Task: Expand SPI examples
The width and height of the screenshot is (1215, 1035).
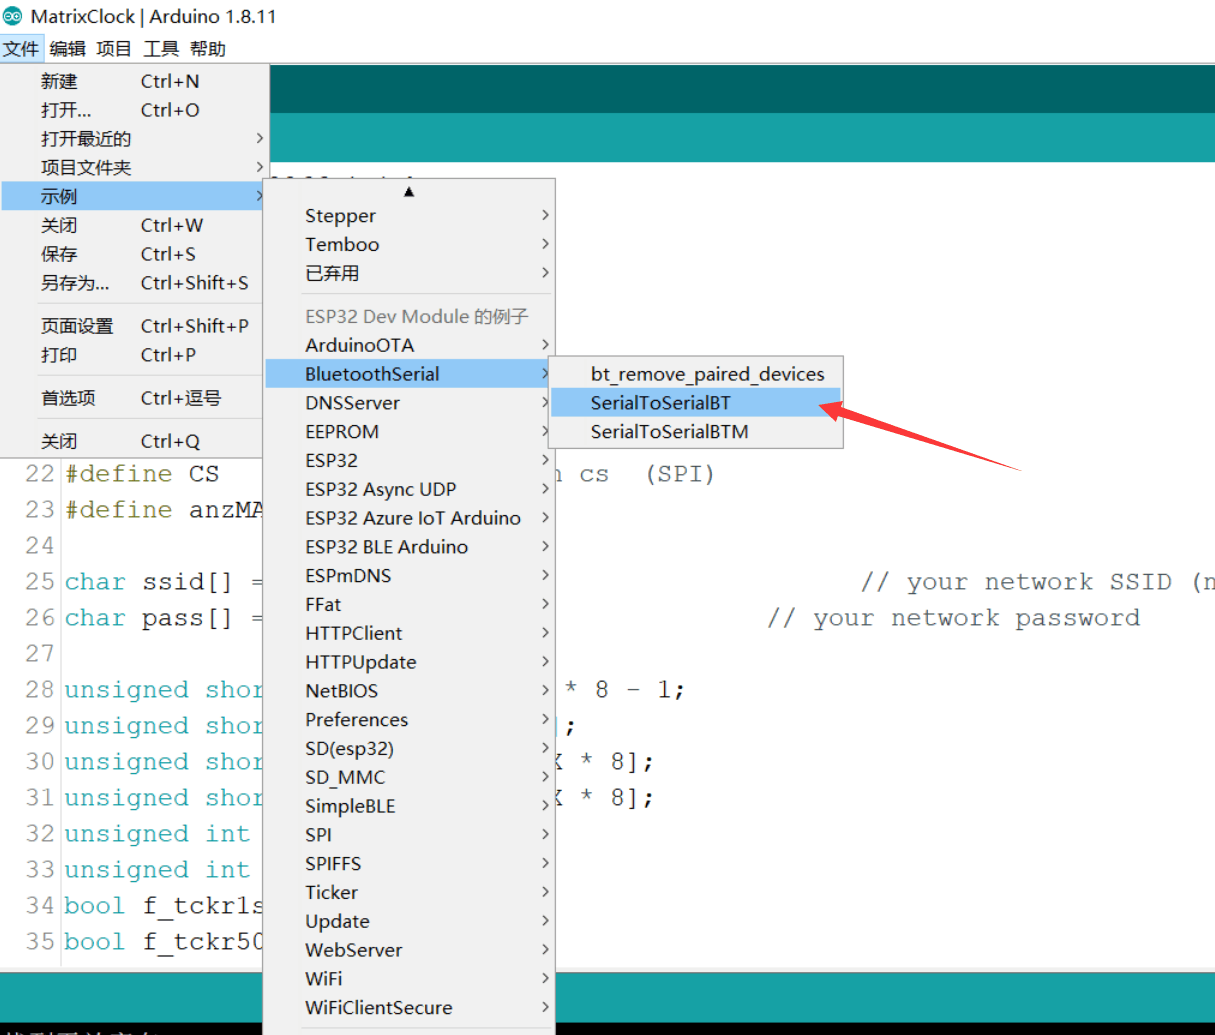Action: coord(409,835)
